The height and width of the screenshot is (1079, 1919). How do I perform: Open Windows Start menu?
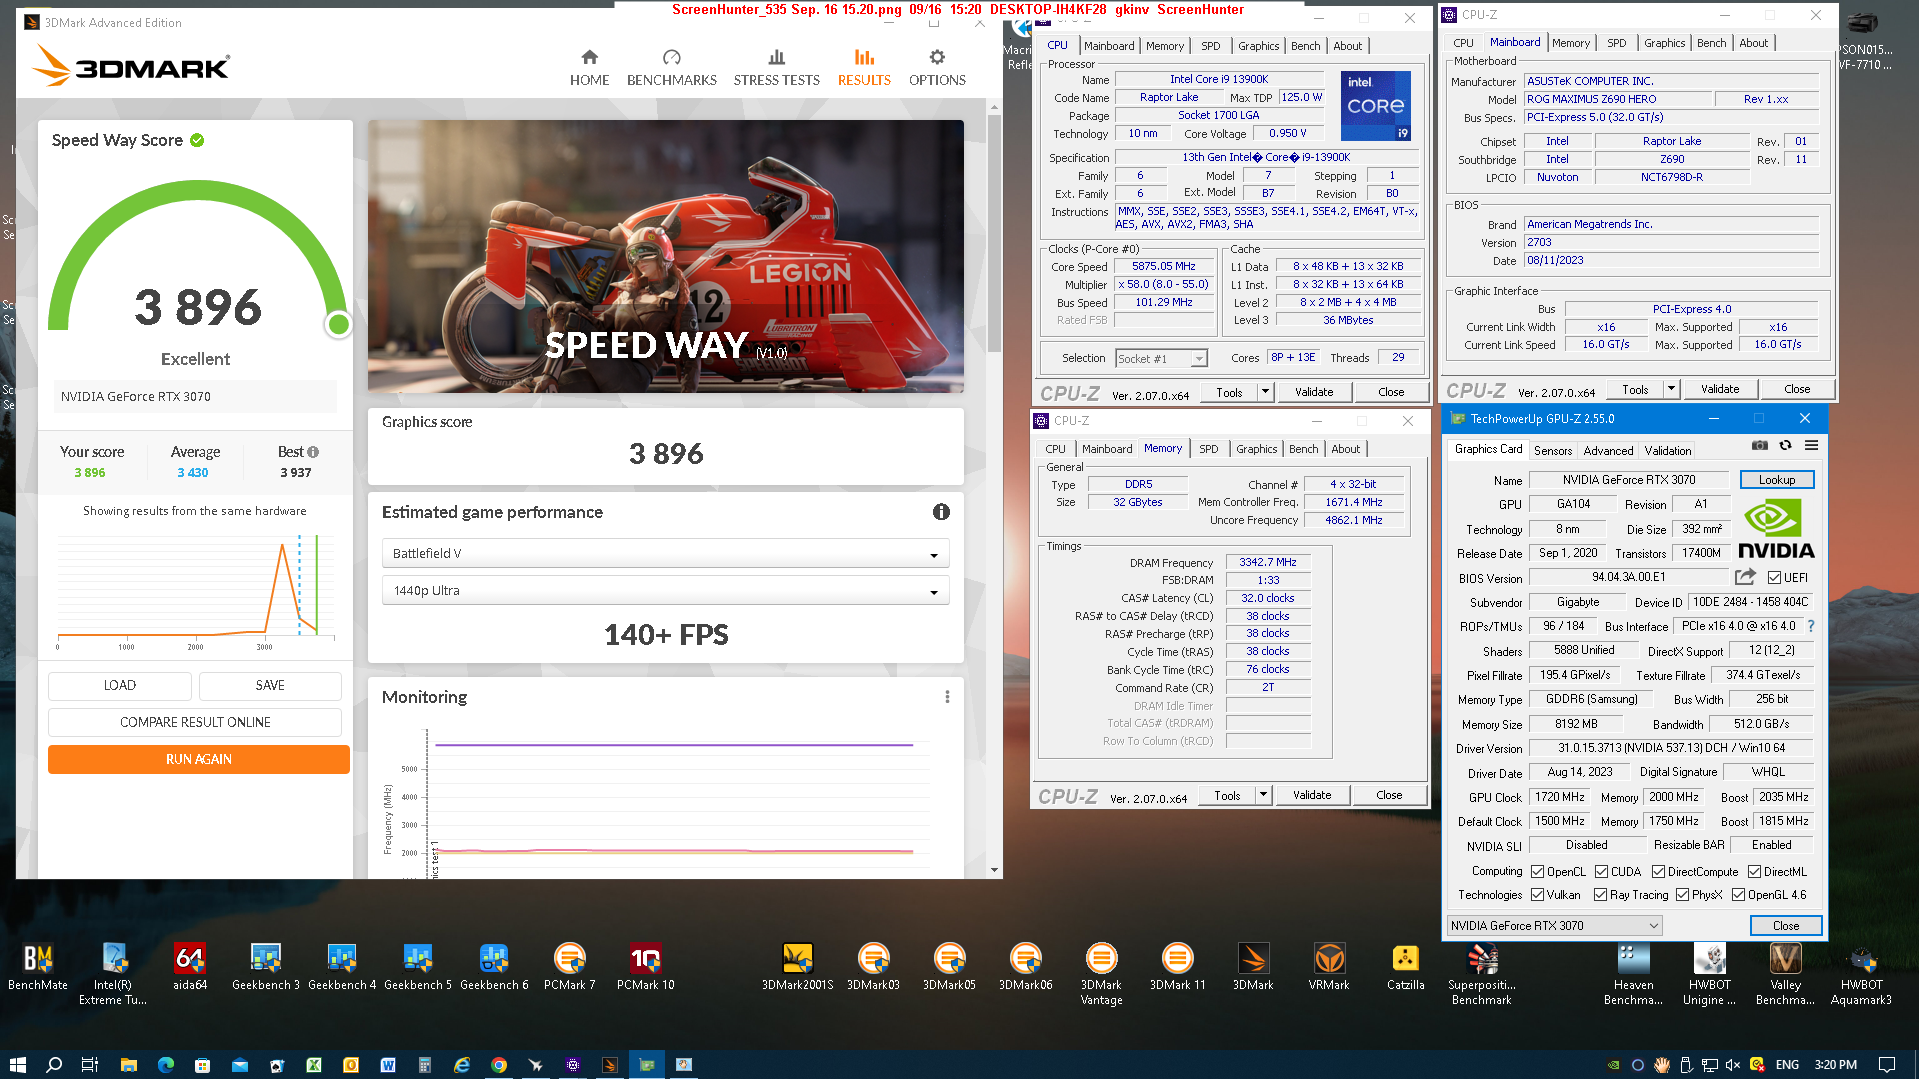17,1065
